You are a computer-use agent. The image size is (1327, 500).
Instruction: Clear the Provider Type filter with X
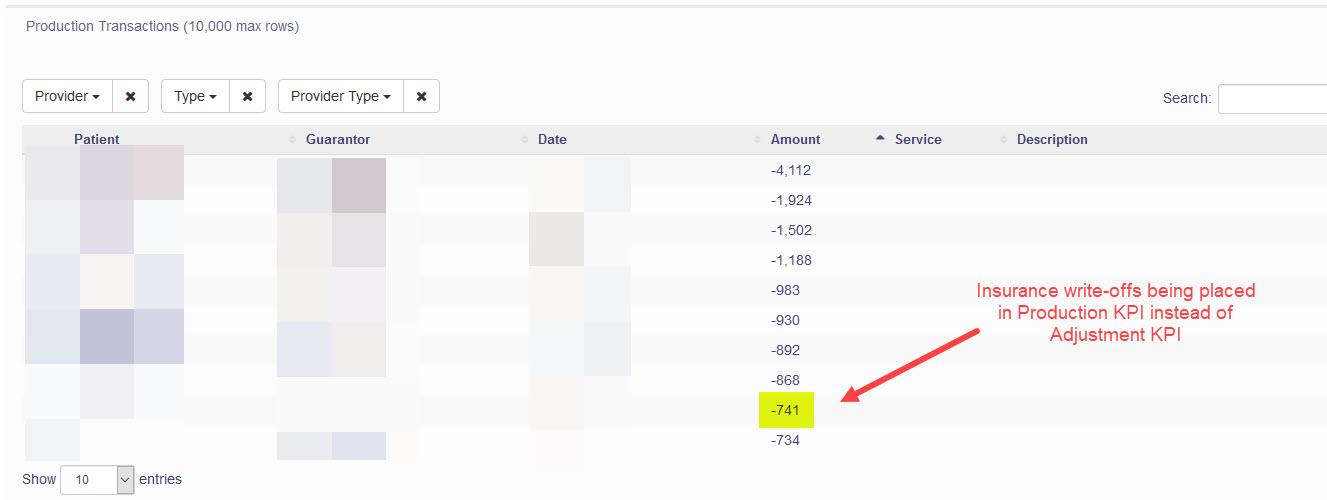pyautogui.click(x=421, y=97)
